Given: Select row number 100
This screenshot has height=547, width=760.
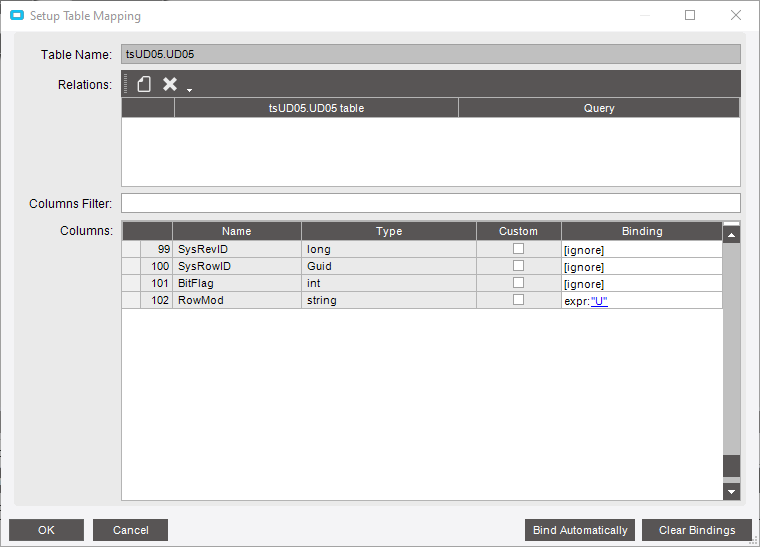Looking at the screenshot, I should [x=157, y=266].
